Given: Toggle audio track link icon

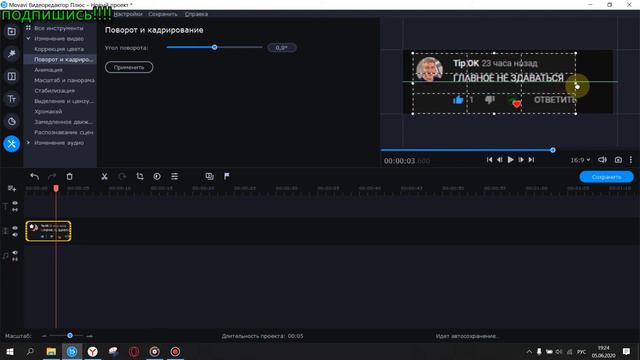Looking at the screenshot, I should pyautogui.click(x=15, y=259).
